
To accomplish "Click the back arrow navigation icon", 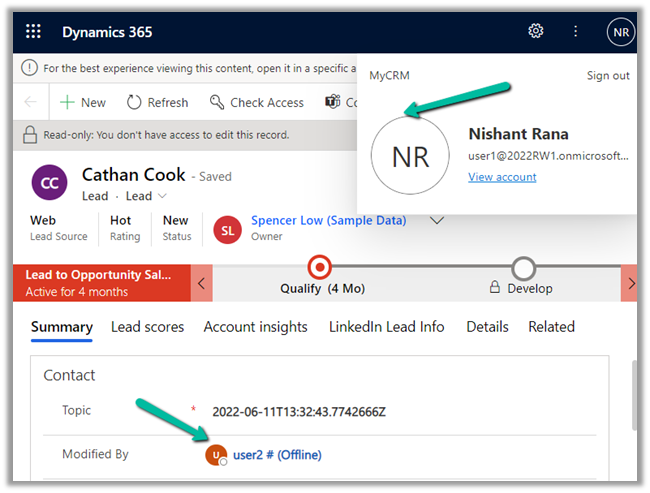I will point(30,102).
